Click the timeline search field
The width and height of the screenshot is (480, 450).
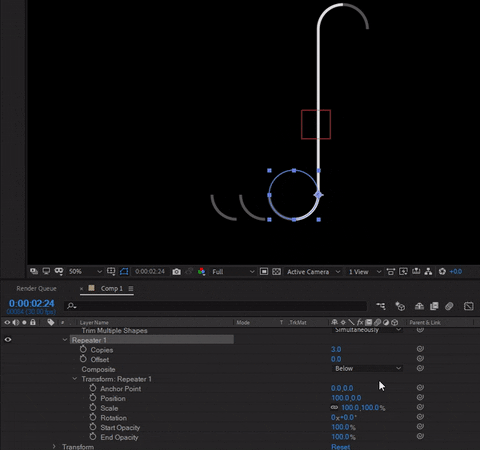pos(216,306)
